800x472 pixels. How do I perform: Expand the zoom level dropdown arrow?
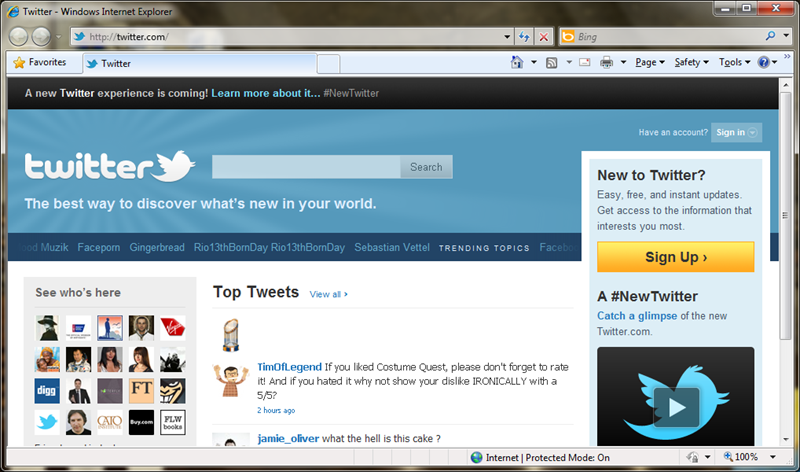click(x=773, y=457)
